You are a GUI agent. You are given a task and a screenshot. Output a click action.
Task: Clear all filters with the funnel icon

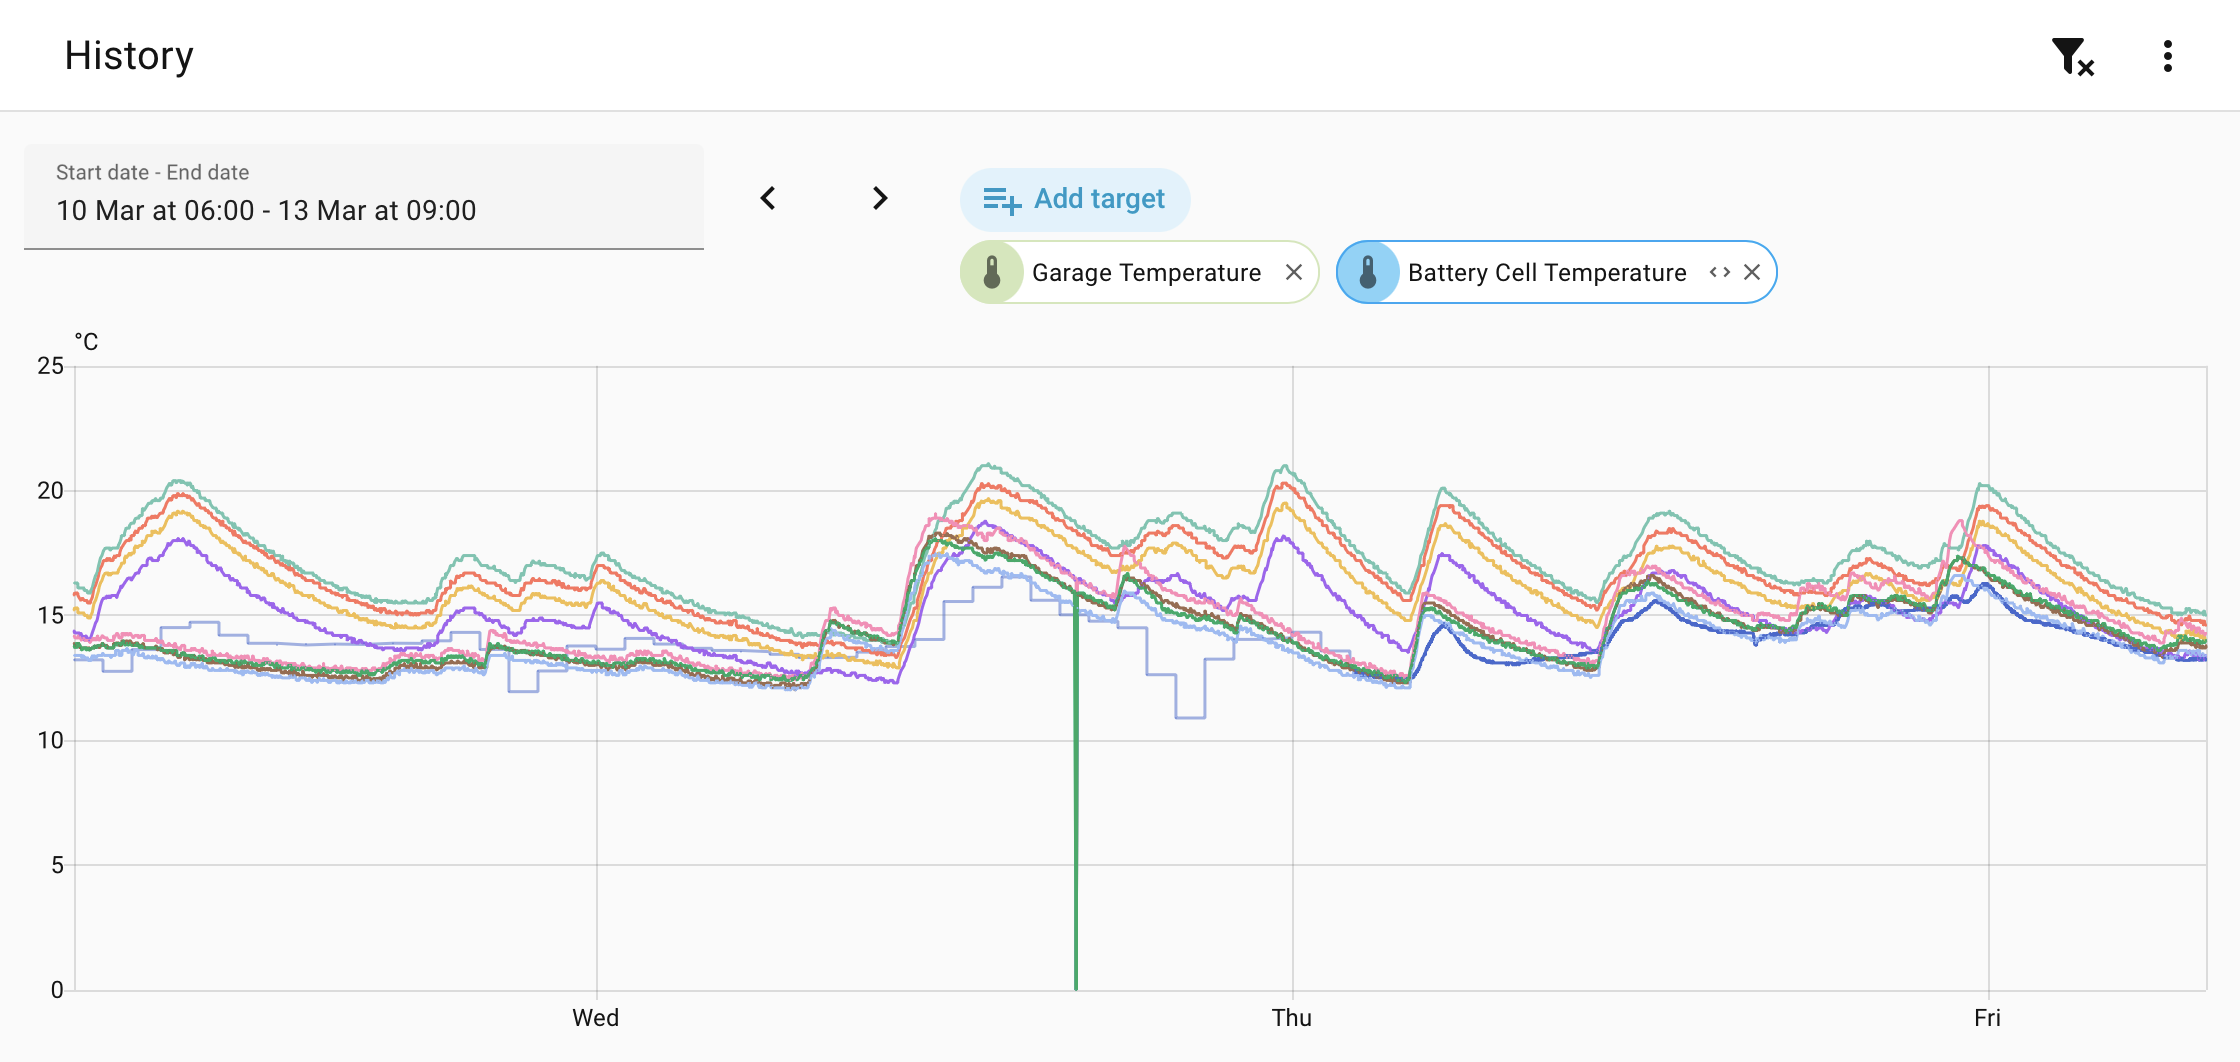pos(2071,57)
